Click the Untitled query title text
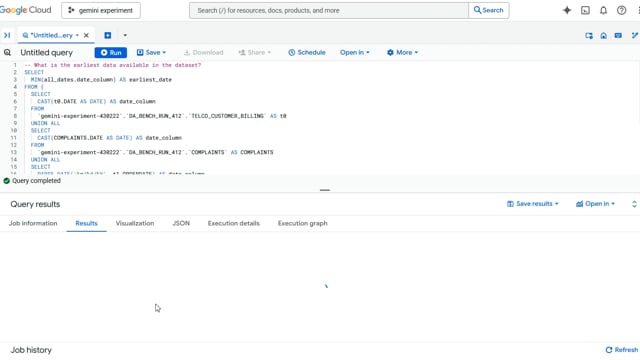This screenshot has height=360, width=640. point(47,52)
